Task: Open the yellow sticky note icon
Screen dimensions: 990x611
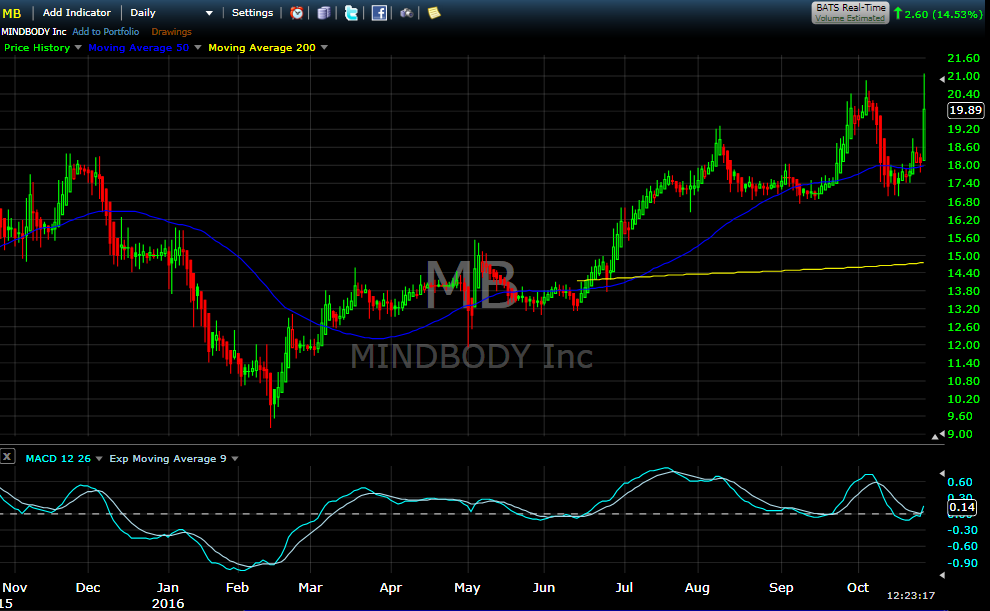Action: [x=434, y=13]
